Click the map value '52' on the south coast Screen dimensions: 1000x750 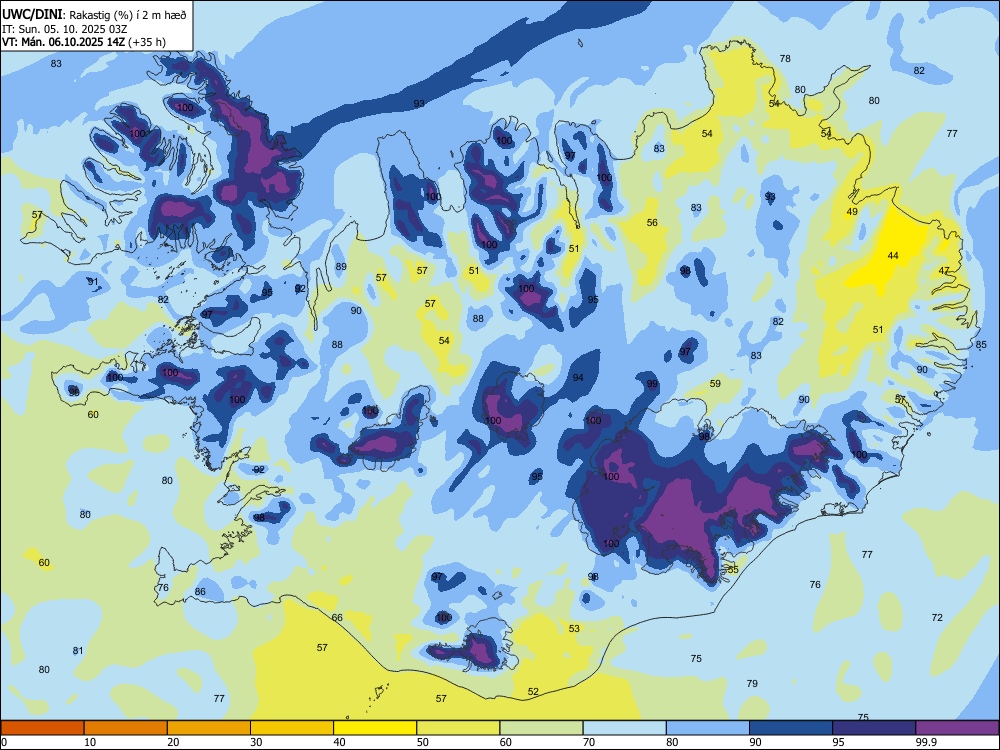(533, 692)
